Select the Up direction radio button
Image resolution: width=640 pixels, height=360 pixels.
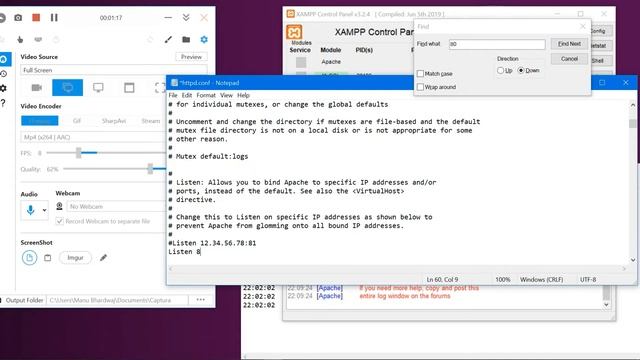[500, 70]
